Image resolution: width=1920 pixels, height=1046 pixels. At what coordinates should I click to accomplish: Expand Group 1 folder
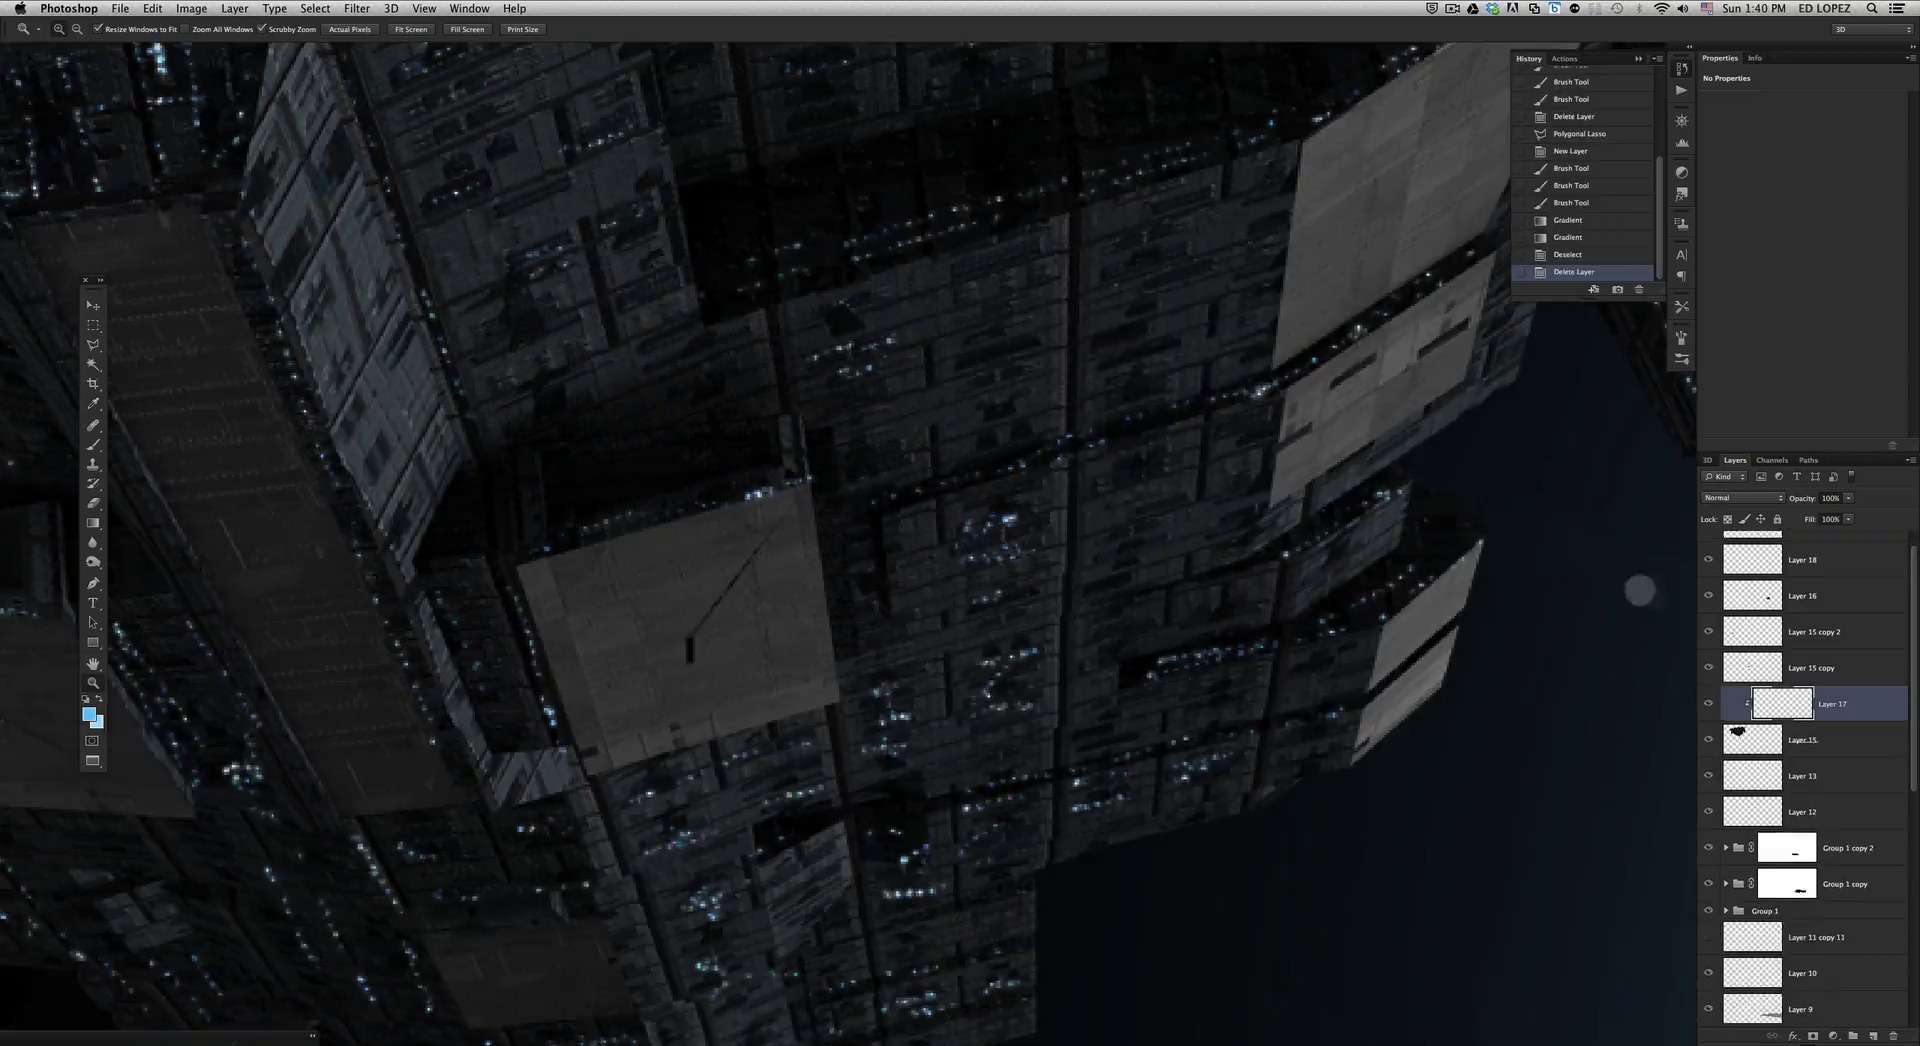point(1726,911)
